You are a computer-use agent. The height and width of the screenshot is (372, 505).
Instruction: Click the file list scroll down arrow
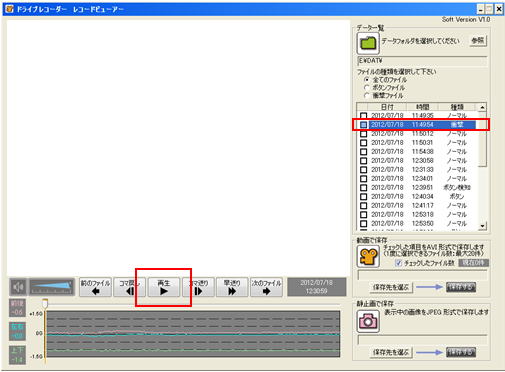[x=482, y=226]
